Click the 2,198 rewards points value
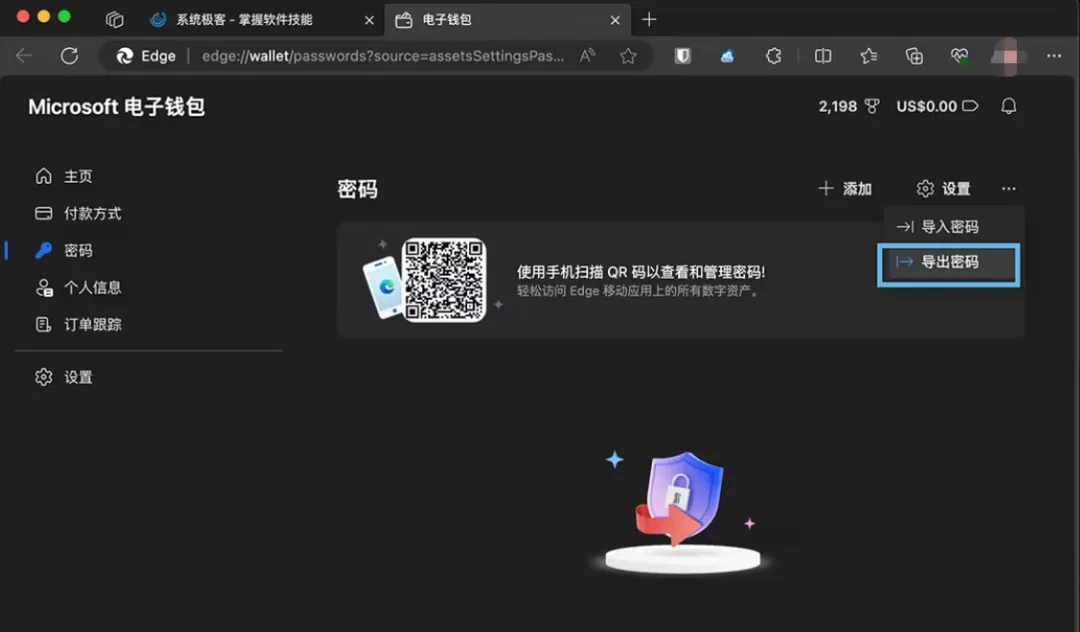This screenshot has width=1080, height=632. 838,106
